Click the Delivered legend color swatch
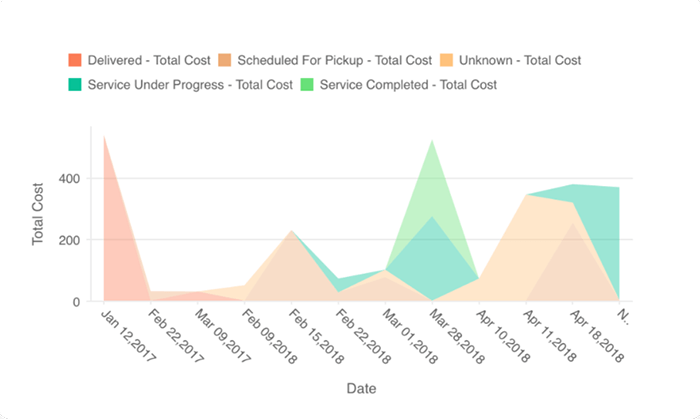Screen dimensions: 700x419 75,60
